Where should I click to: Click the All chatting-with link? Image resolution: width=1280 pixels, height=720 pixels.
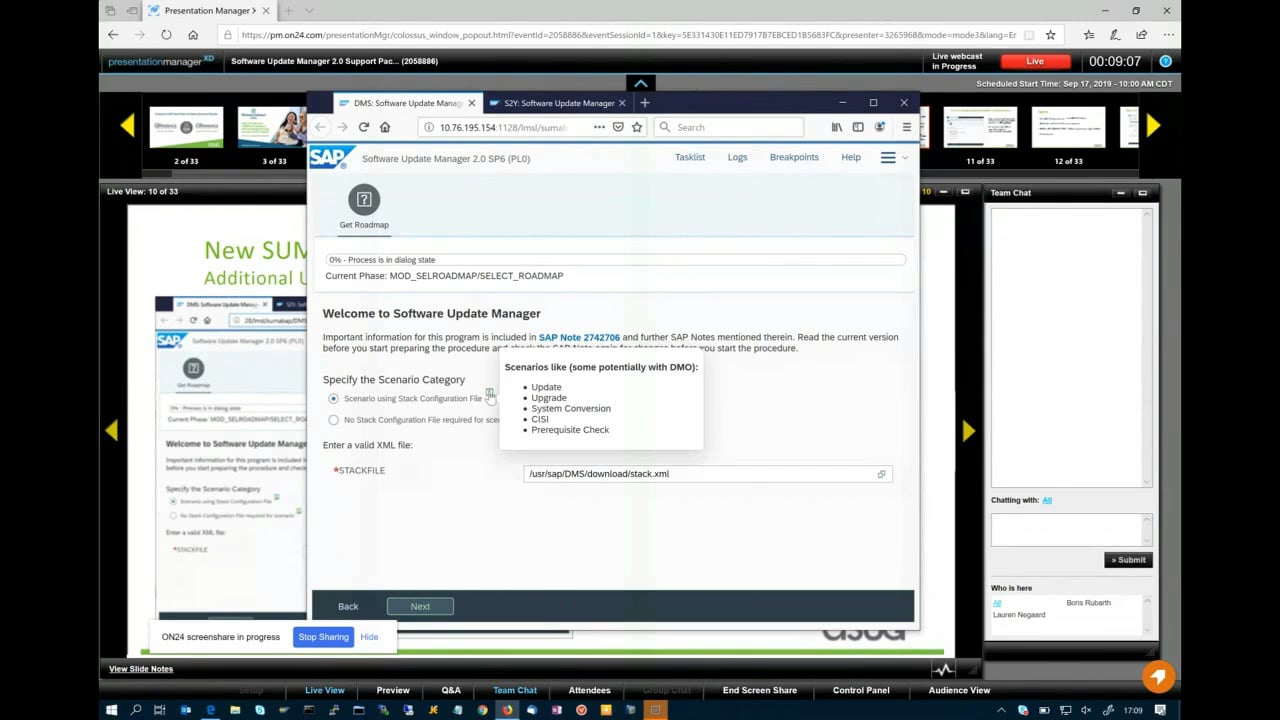pyautogui.click(x=1047, y=500)
